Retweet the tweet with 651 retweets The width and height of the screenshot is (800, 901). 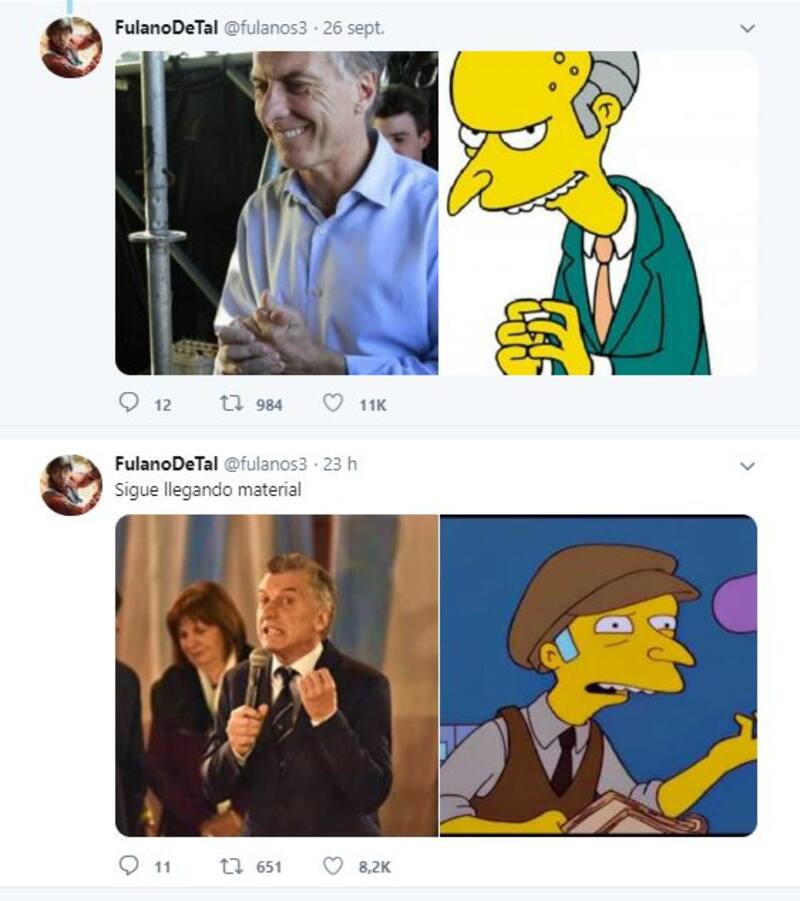coord(230,866)
